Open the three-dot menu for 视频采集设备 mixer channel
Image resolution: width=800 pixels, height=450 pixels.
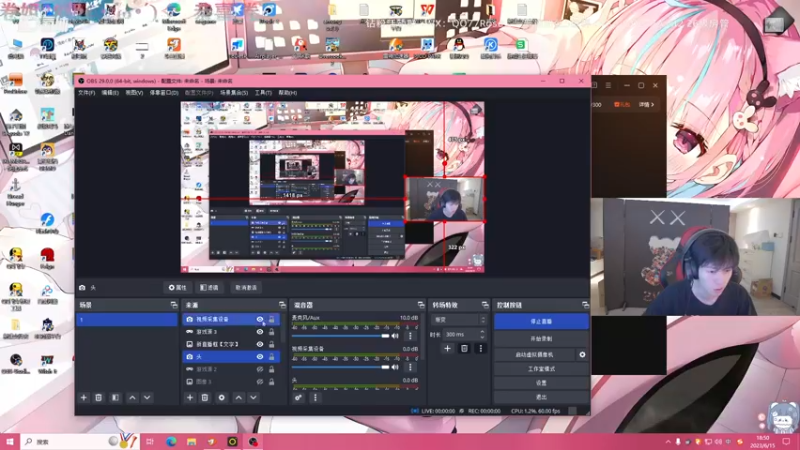tap(410, 367)
